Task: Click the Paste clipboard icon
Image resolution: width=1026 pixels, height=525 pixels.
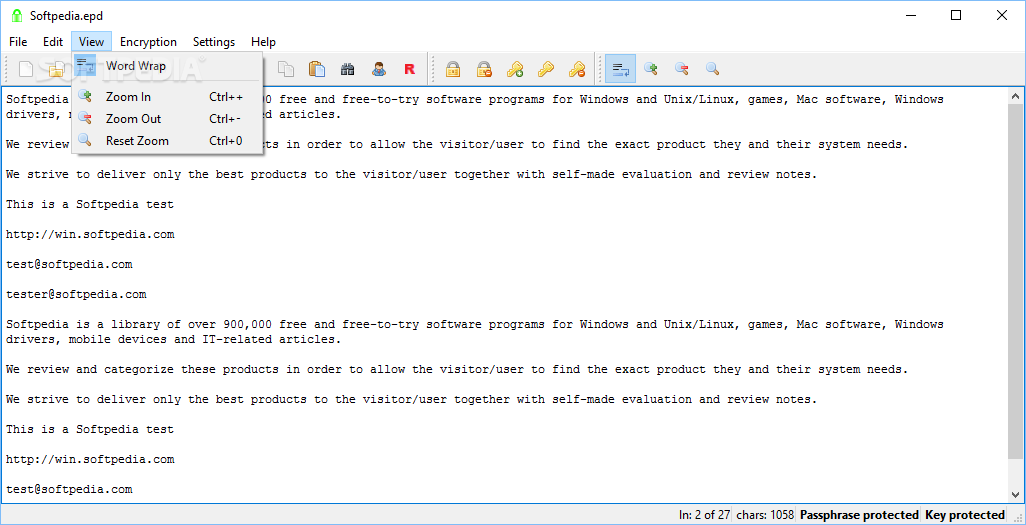Action: (x=317, y=69)
